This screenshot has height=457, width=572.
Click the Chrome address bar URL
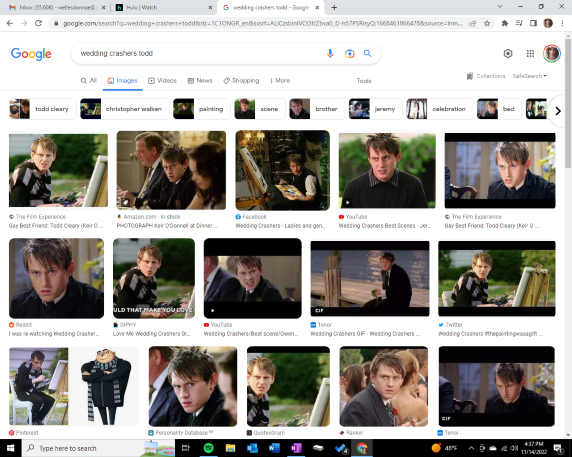pyautogui.click(x=263, y=23)
